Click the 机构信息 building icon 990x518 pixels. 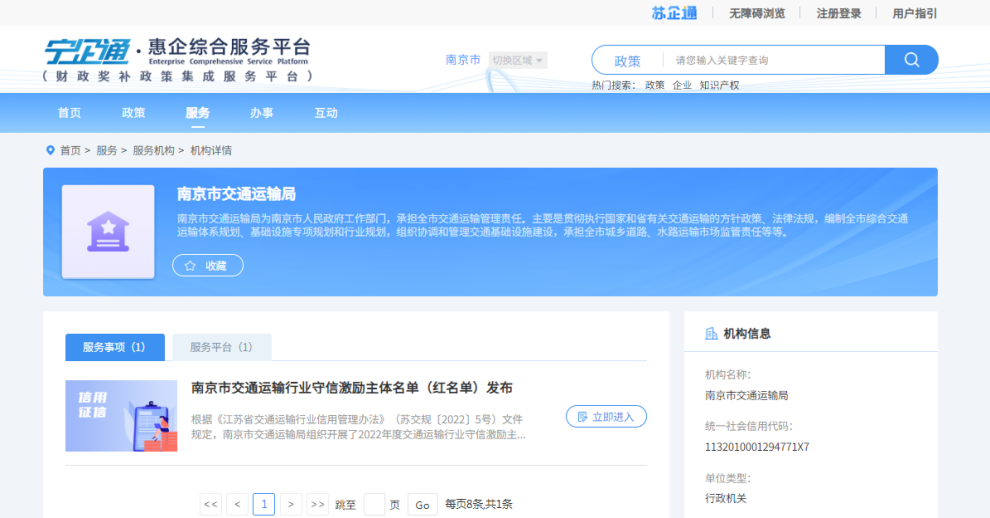pyautogui.click(x=711, y=334)
